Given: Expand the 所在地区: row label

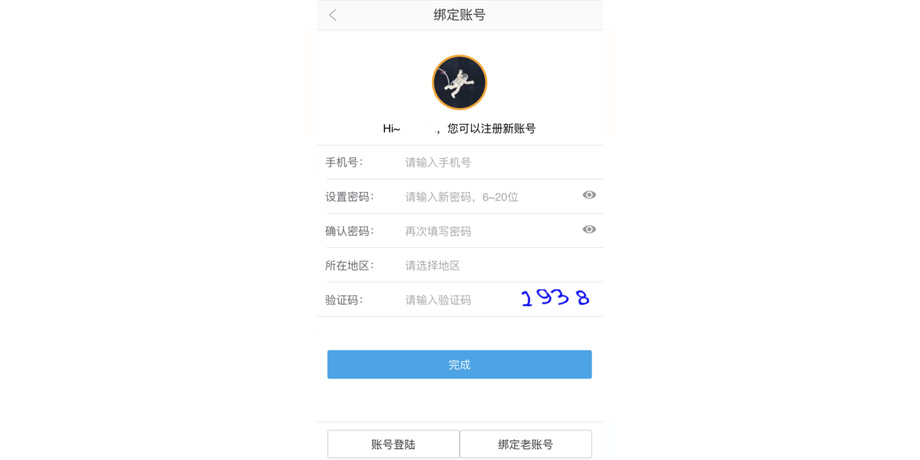Looking at the screenshot, I should [x=350, y=266].
